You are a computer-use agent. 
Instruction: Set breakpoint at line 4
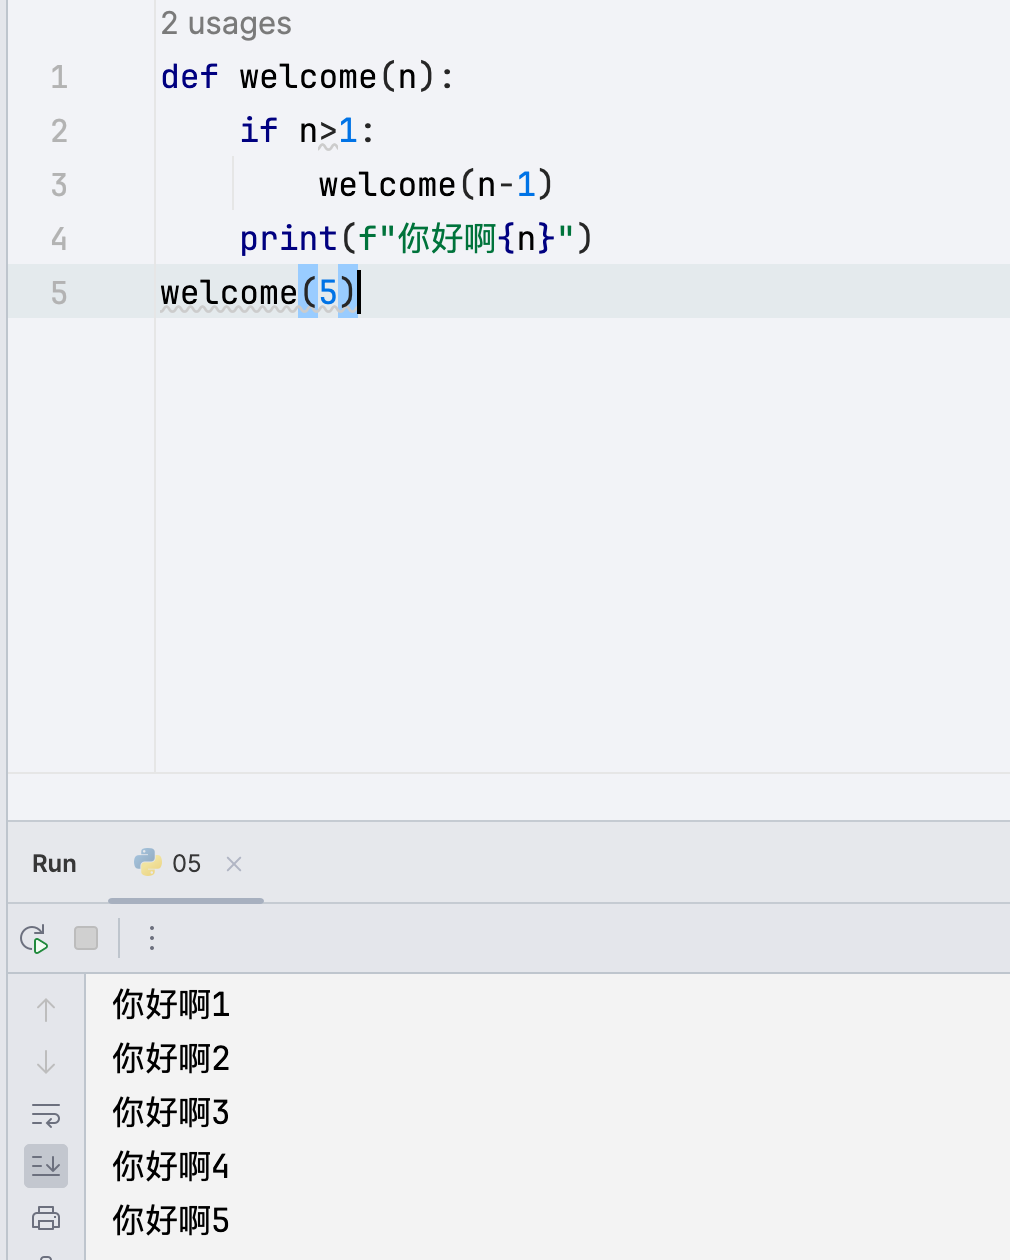point(59,239)
